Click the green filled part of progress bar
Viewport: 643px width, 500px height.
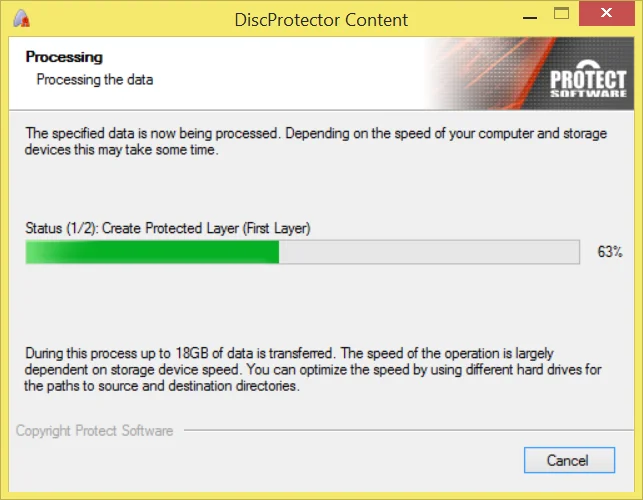tap(152, 252)
